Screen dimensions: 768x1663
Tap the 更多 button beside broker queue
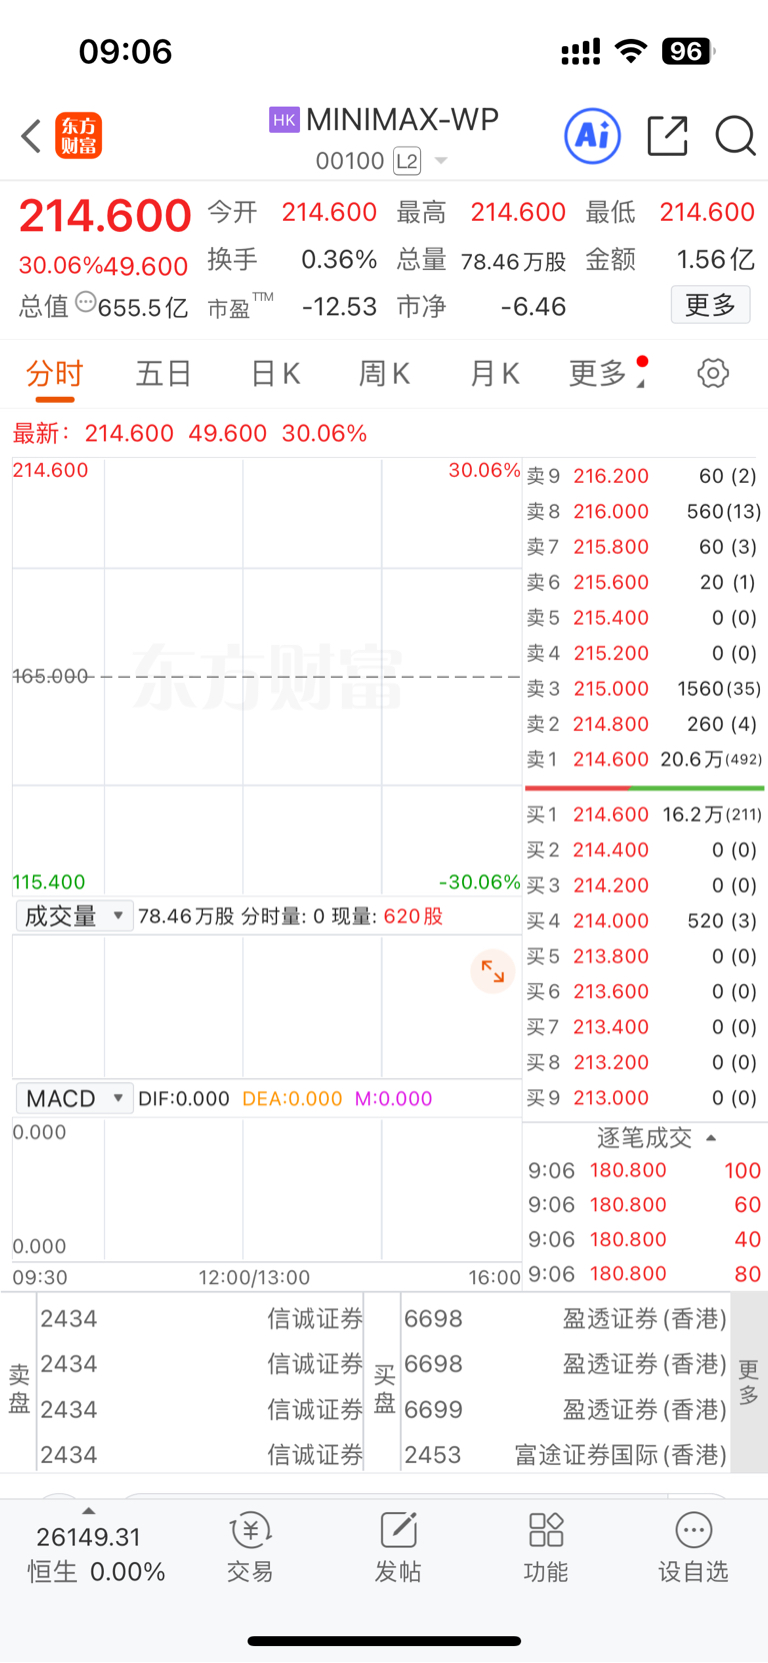[x=748, y=1382]
